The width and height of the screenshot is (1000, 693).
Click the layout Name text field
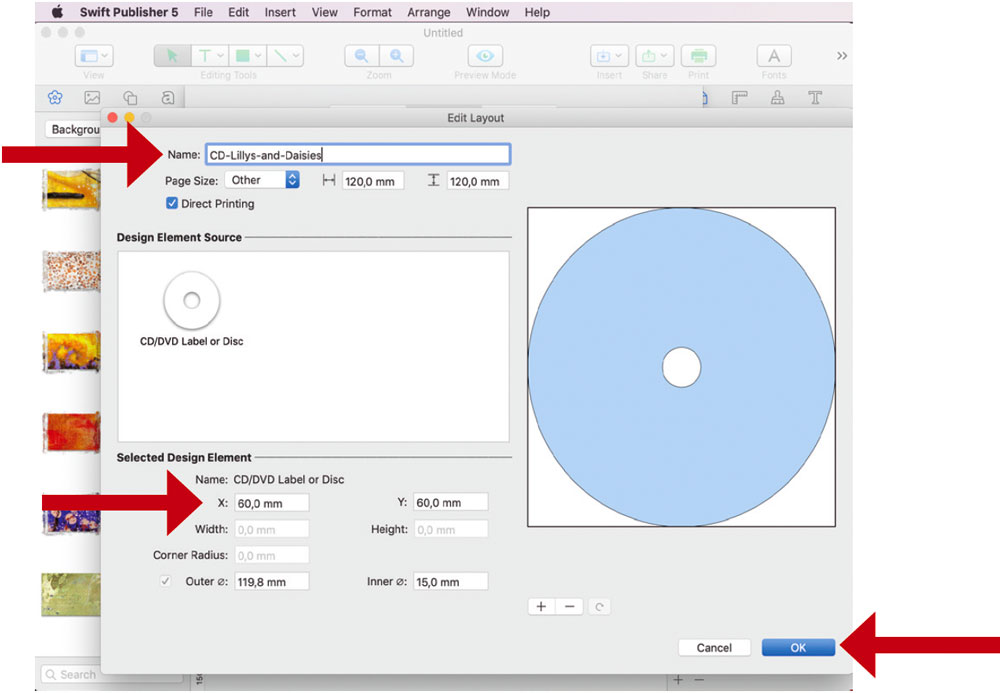point(358,154)
